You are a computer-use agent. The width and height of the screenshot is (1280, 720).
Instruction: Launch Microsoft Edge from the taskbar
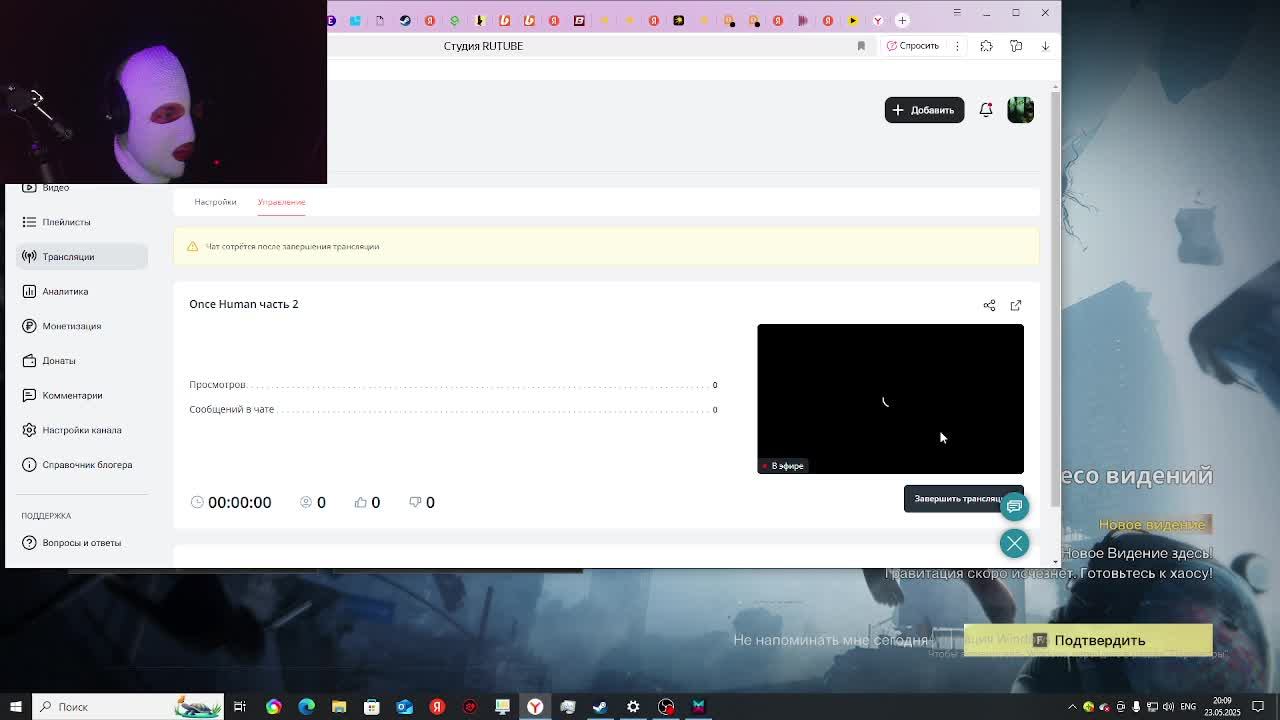pos(306,707)
